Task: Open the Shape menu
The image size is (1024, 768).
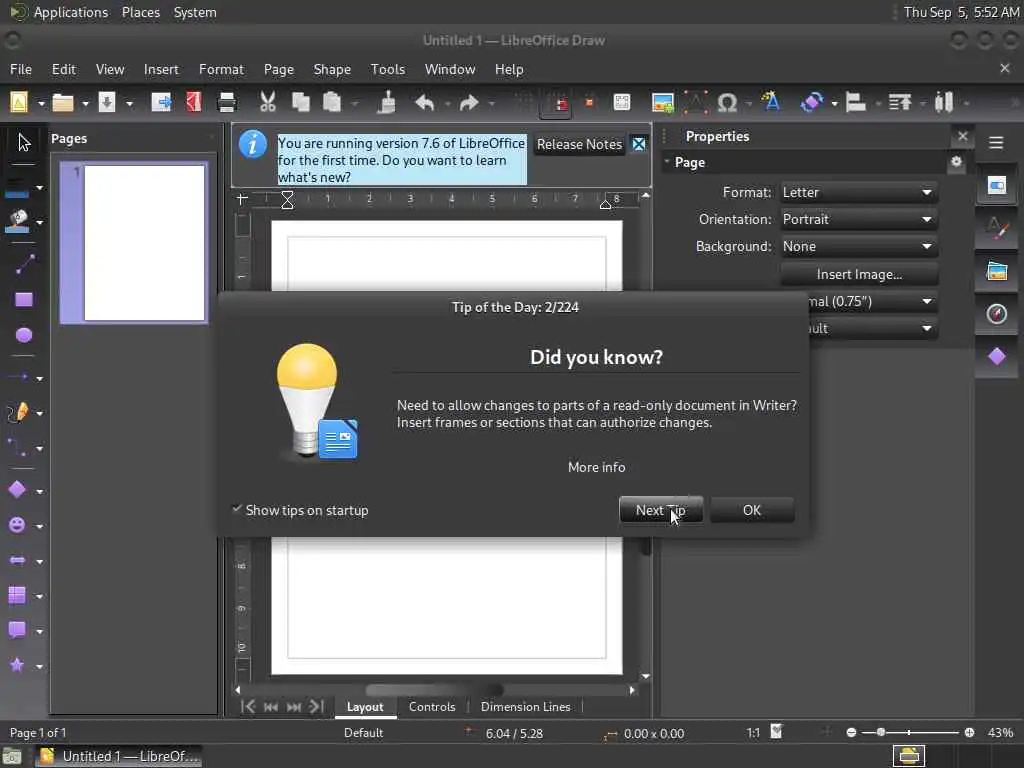Action: tap(332, 69)
